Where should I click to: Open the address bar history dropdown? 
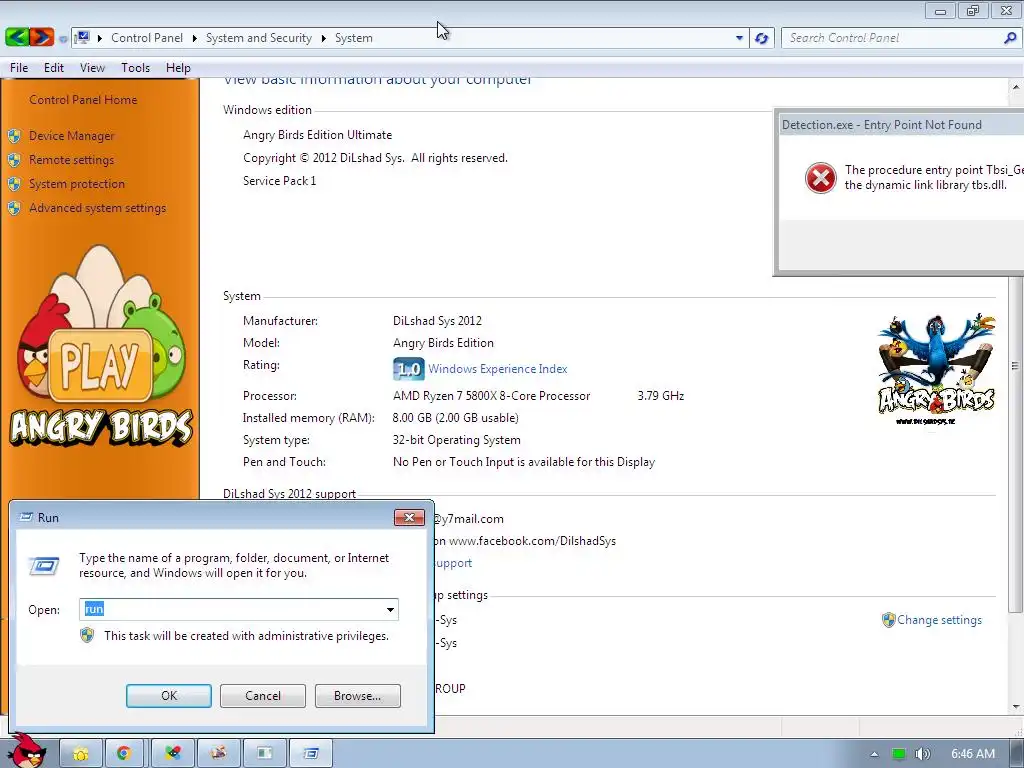(739, 38)
